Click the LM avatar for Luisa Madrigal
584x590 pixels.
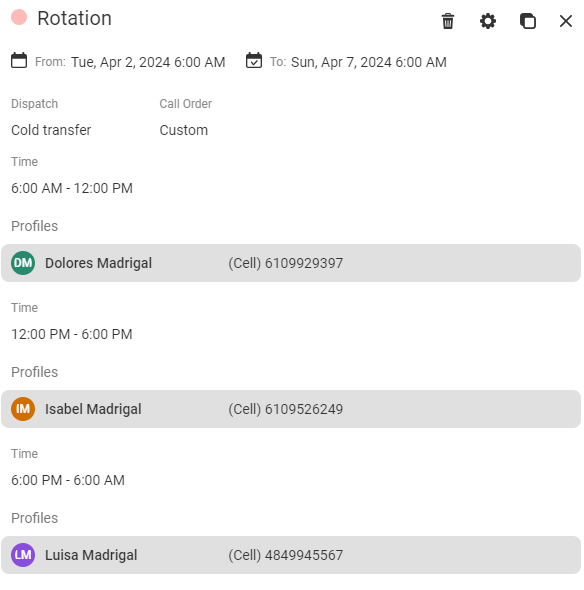tap(23, 555)
